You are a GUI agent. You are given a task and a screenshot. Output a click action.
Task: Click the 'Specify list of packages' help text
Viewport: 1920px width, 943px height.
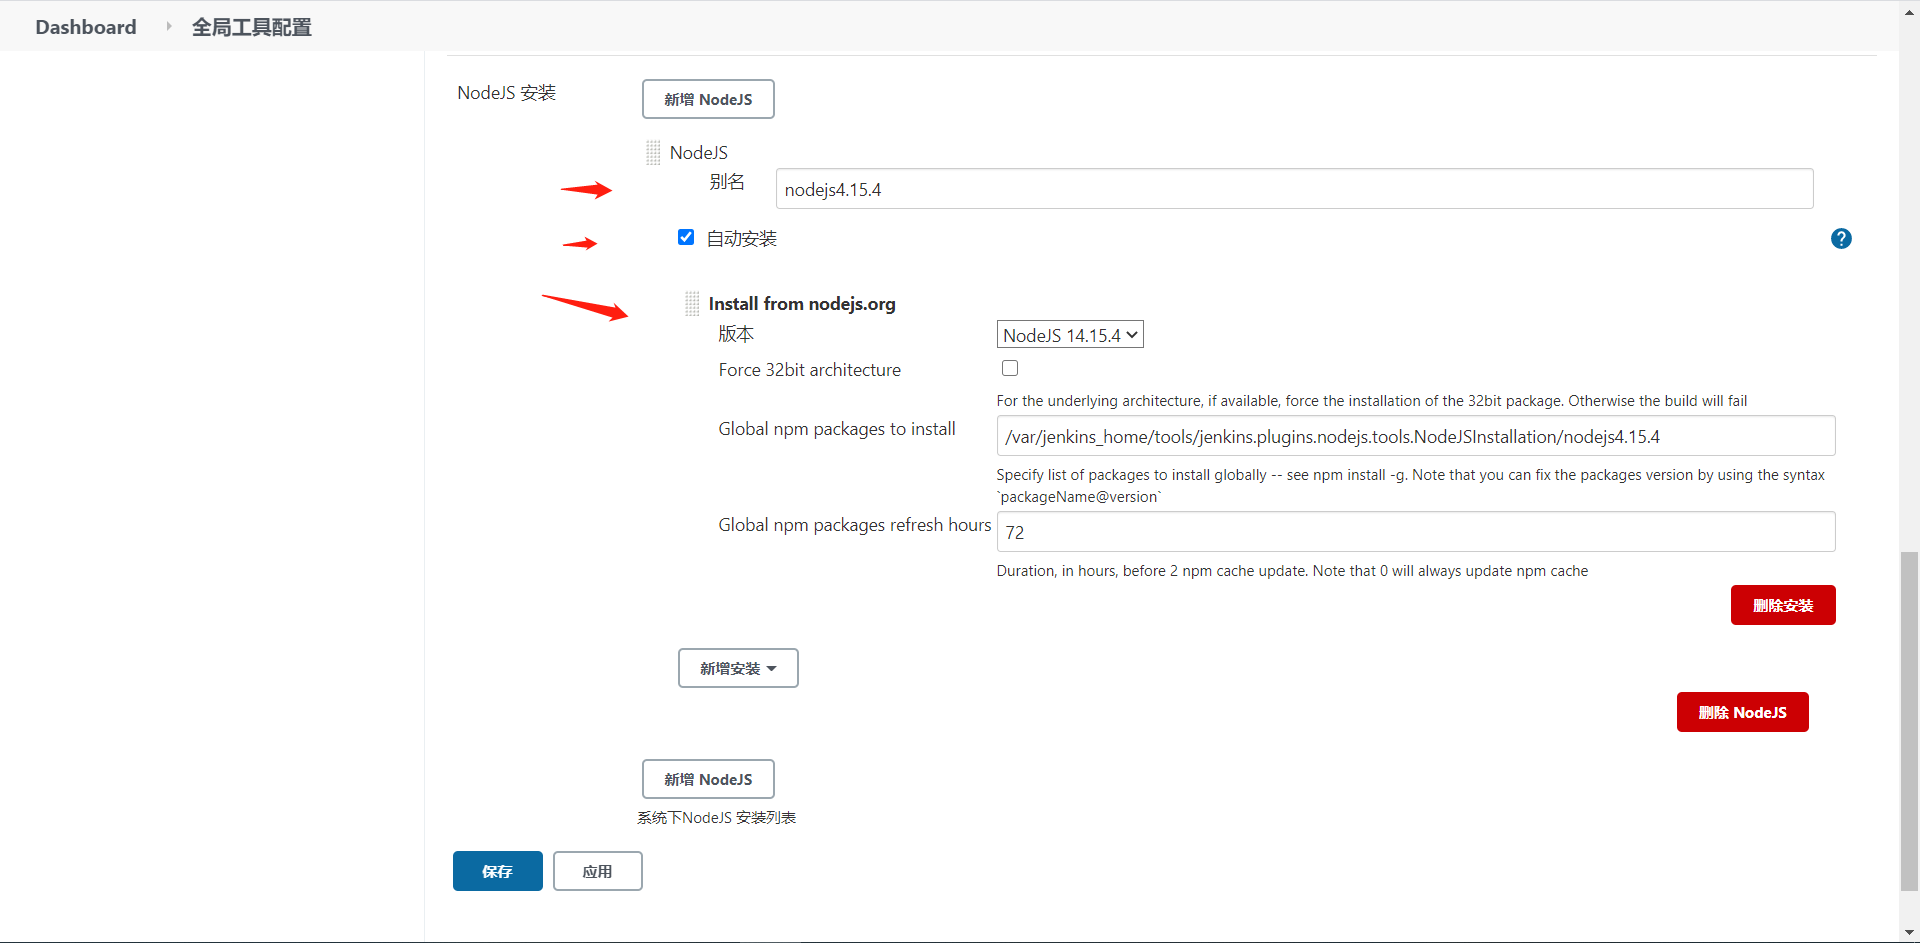[1411, 486]
